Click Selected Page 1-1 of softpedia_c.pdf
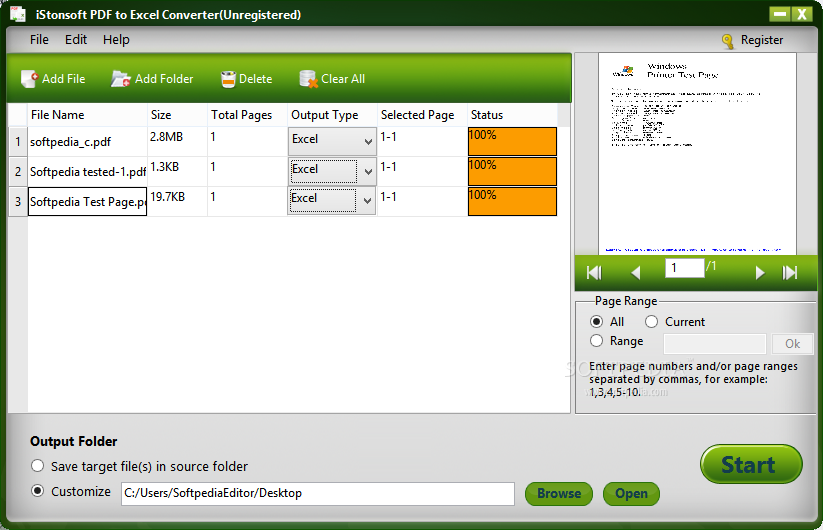Viewport: 823px width, 530px height. (423, 142)
